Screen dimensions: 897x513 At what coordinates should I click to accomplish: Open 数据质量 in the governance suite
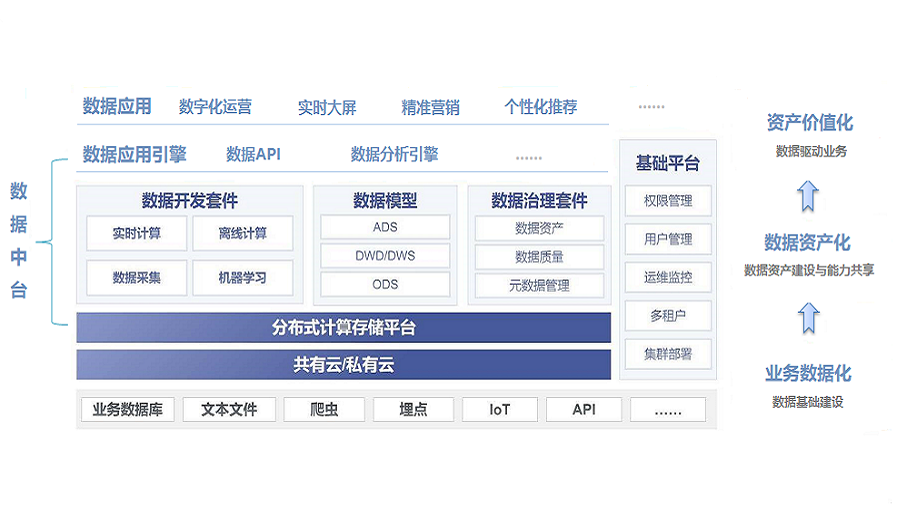point(539,256)
